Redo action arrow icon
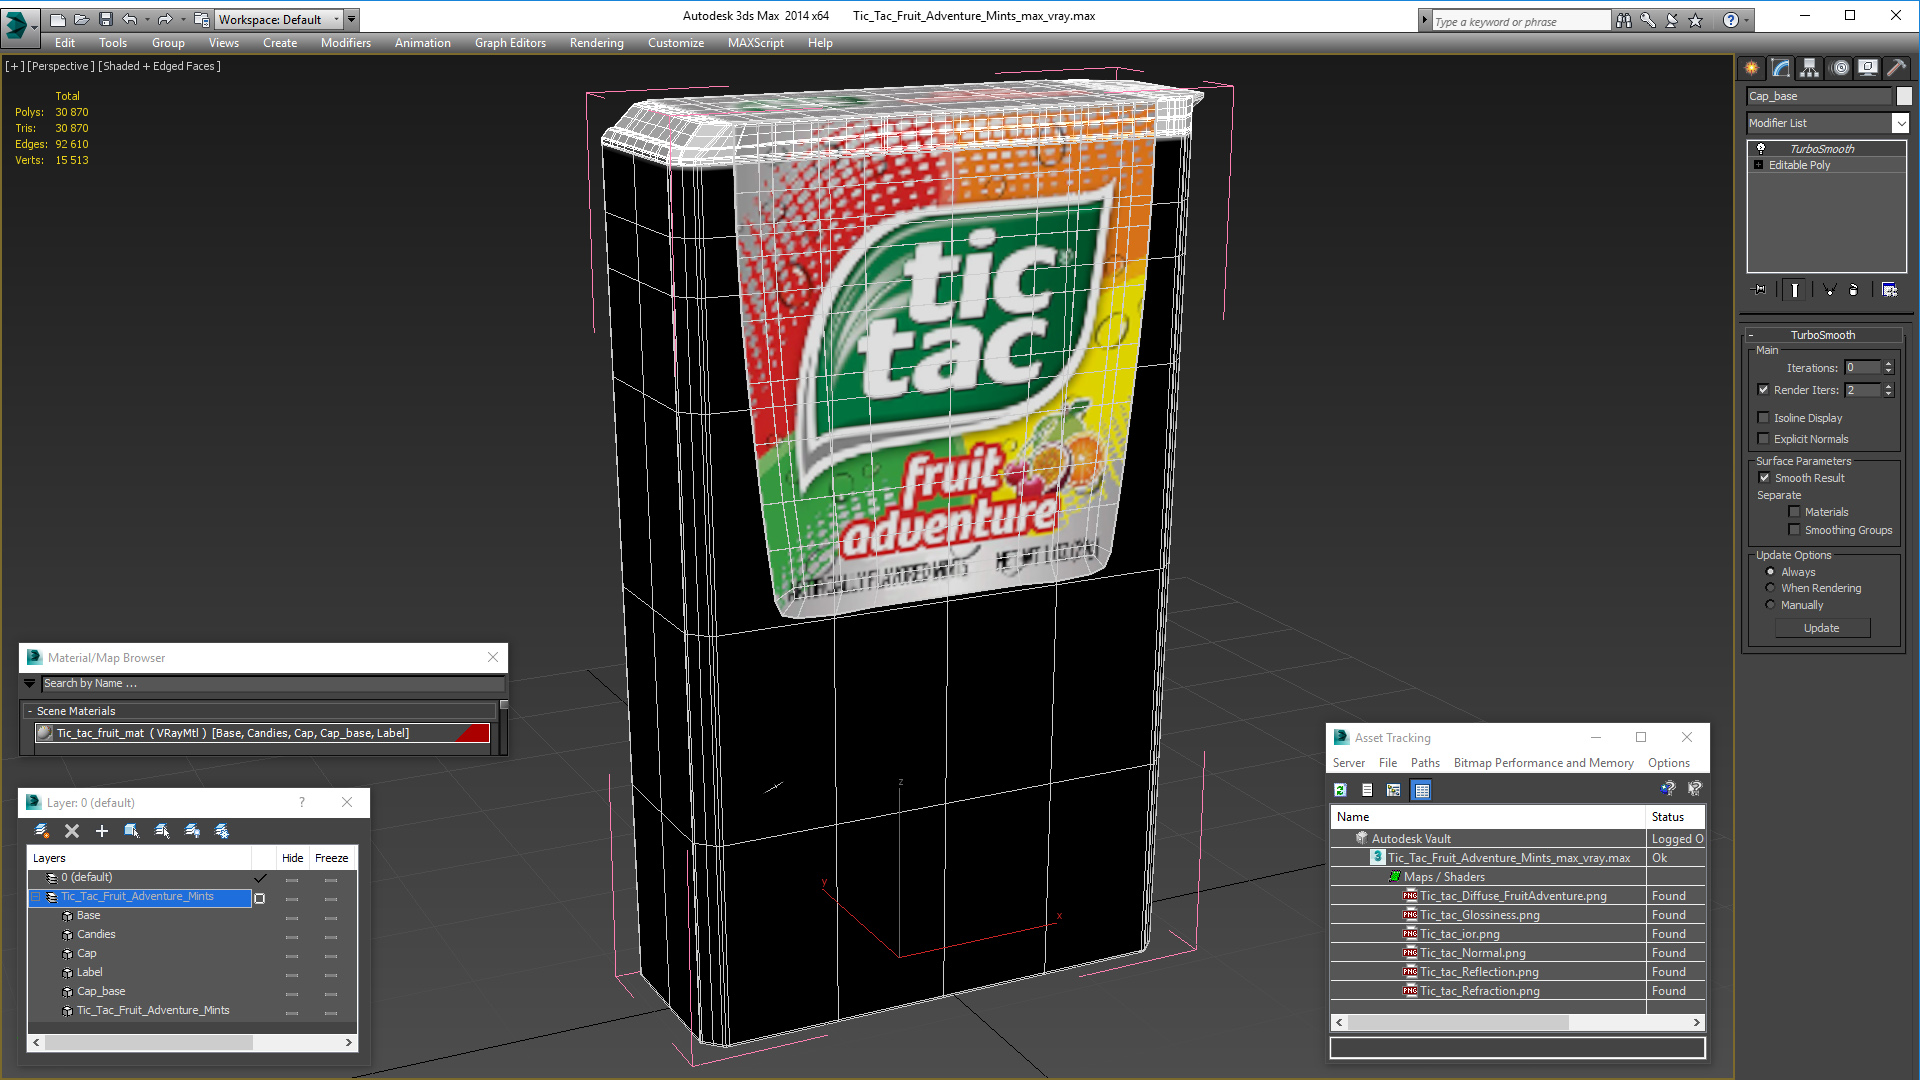 point(165,19)
